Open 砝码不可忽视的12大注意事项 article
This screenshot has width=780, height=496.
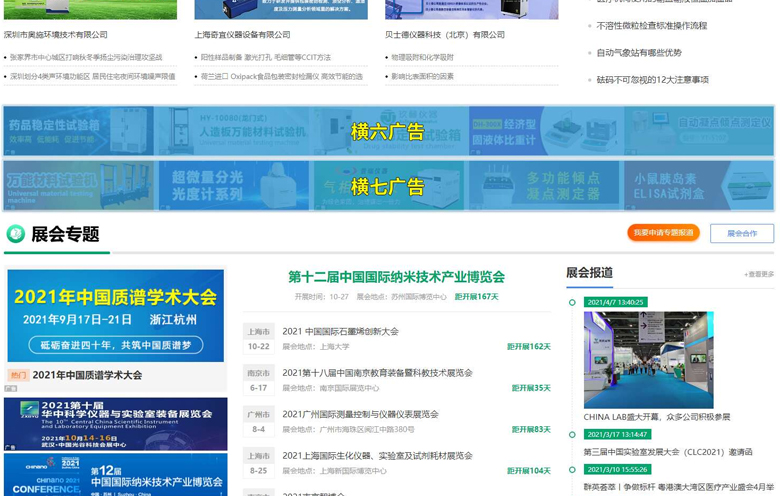coord(652,79)
